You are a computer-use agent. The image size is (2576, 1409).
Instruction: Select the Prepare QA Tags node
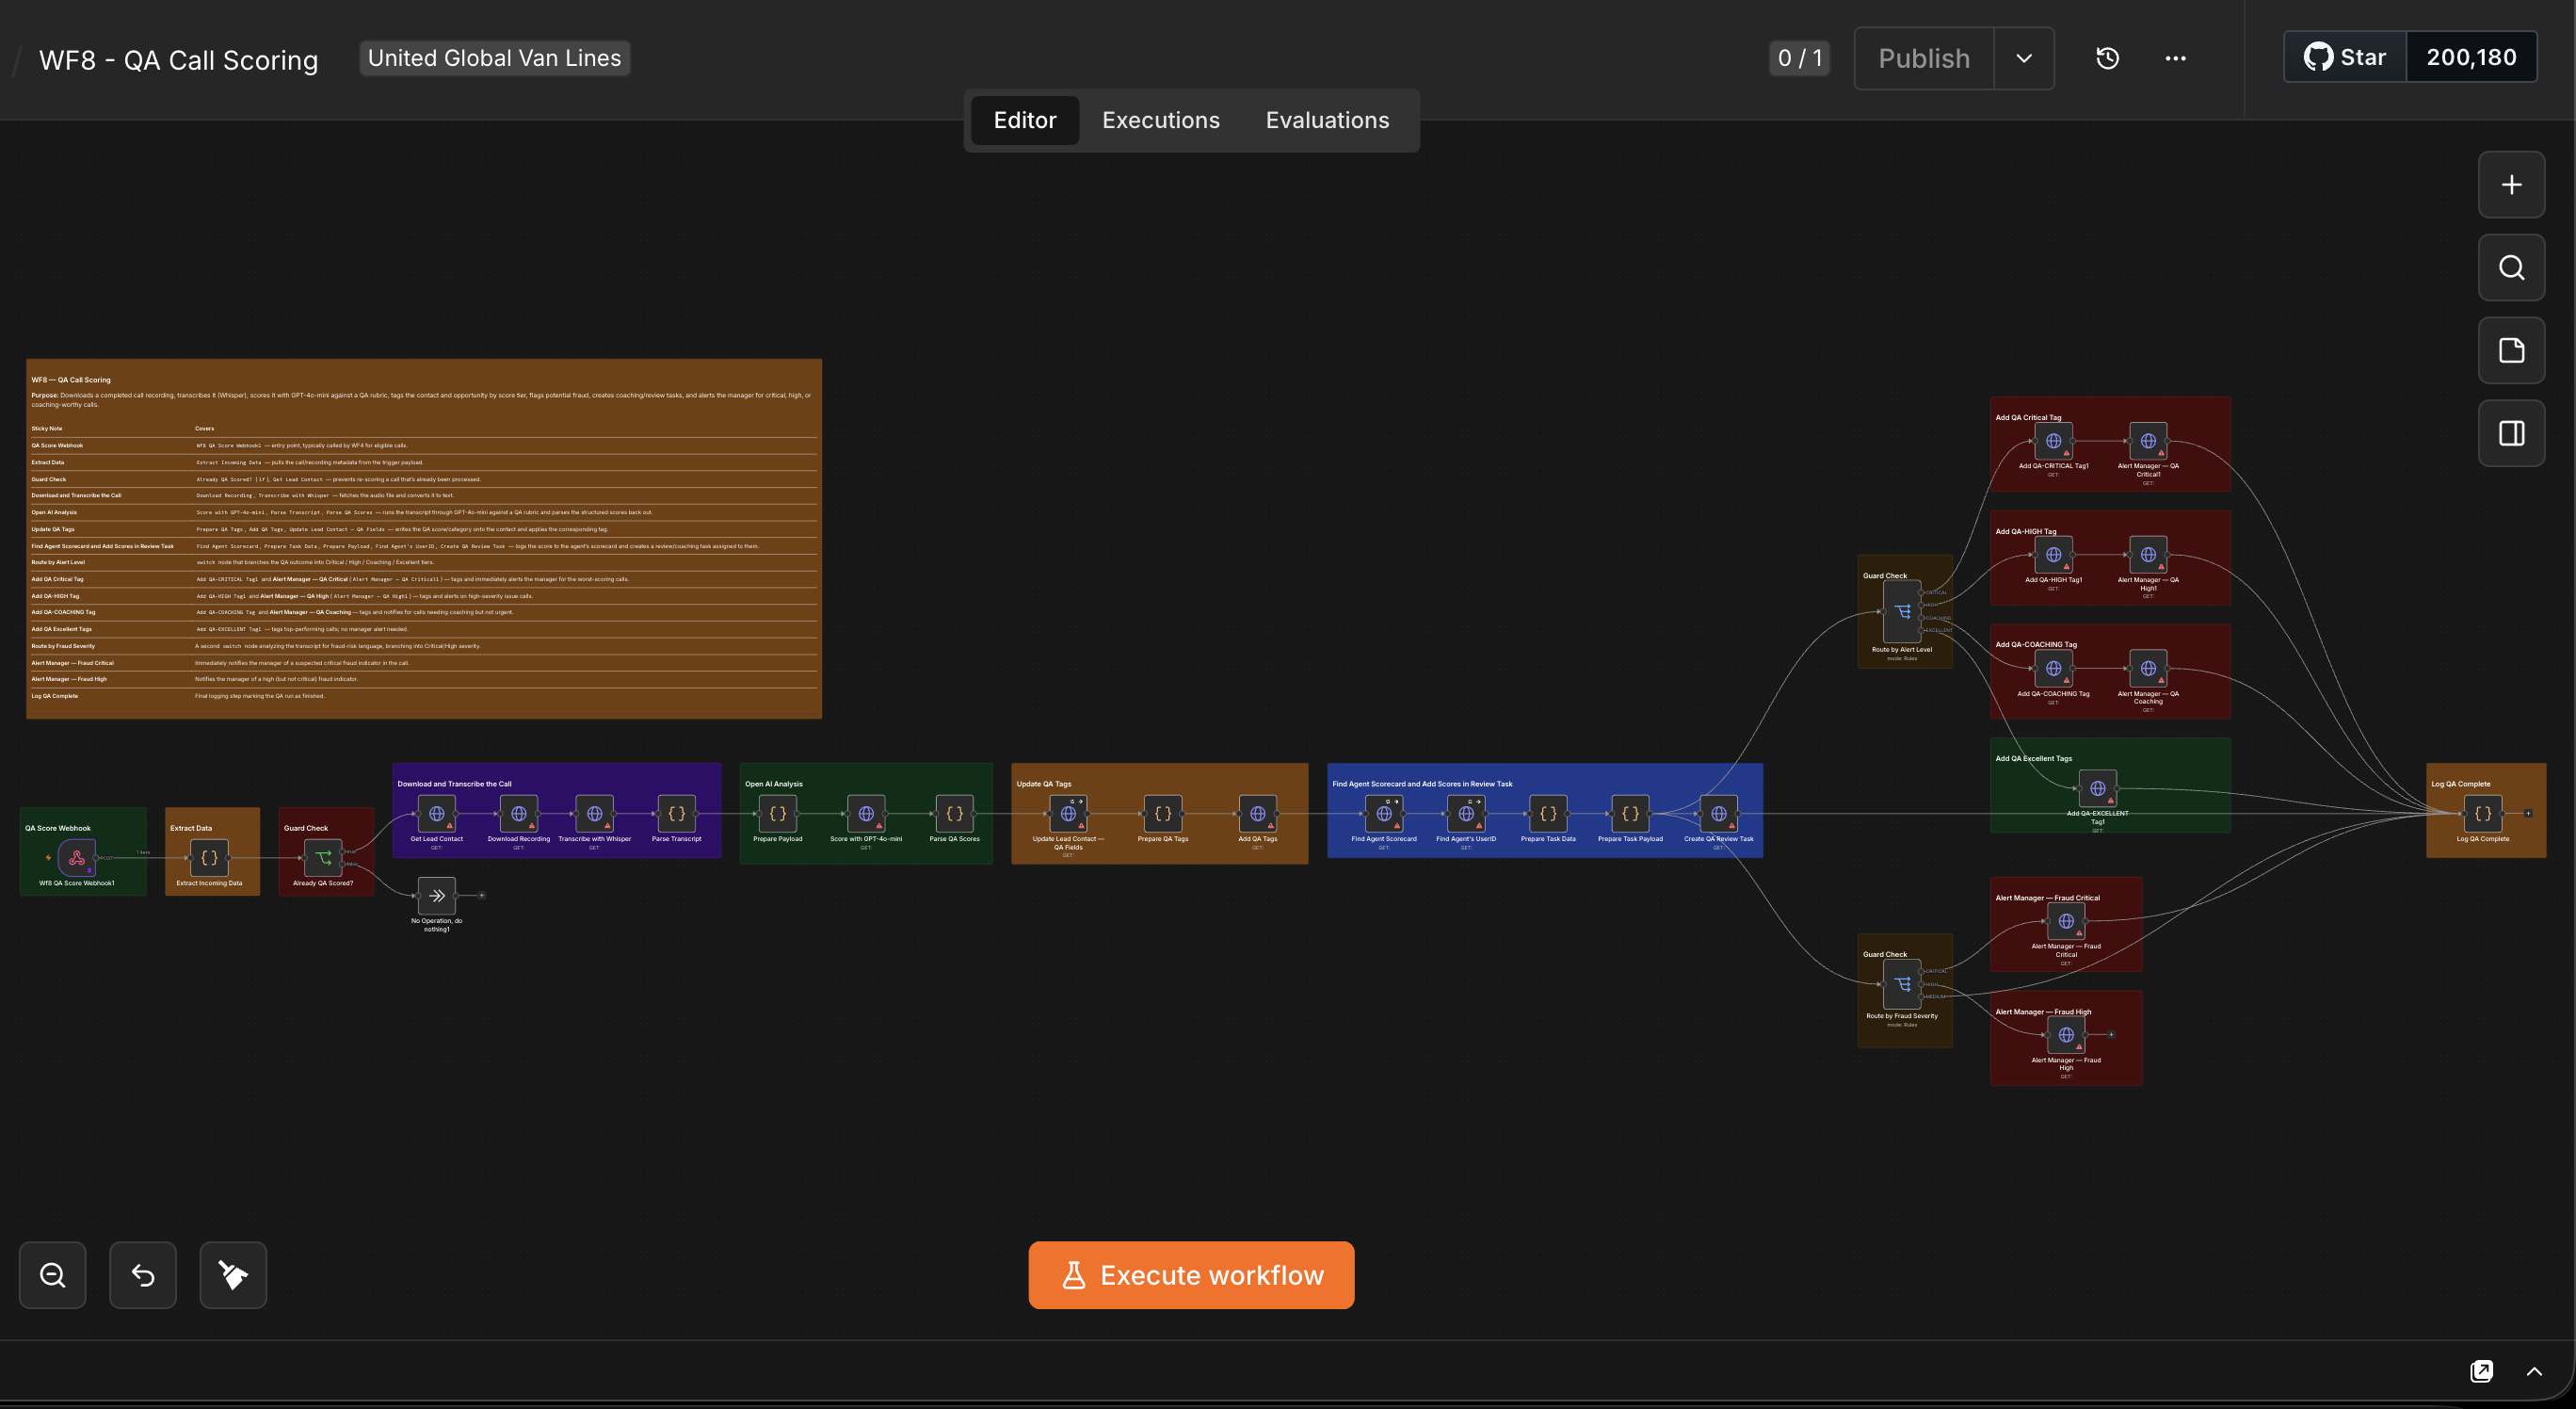click(1163, 814)
